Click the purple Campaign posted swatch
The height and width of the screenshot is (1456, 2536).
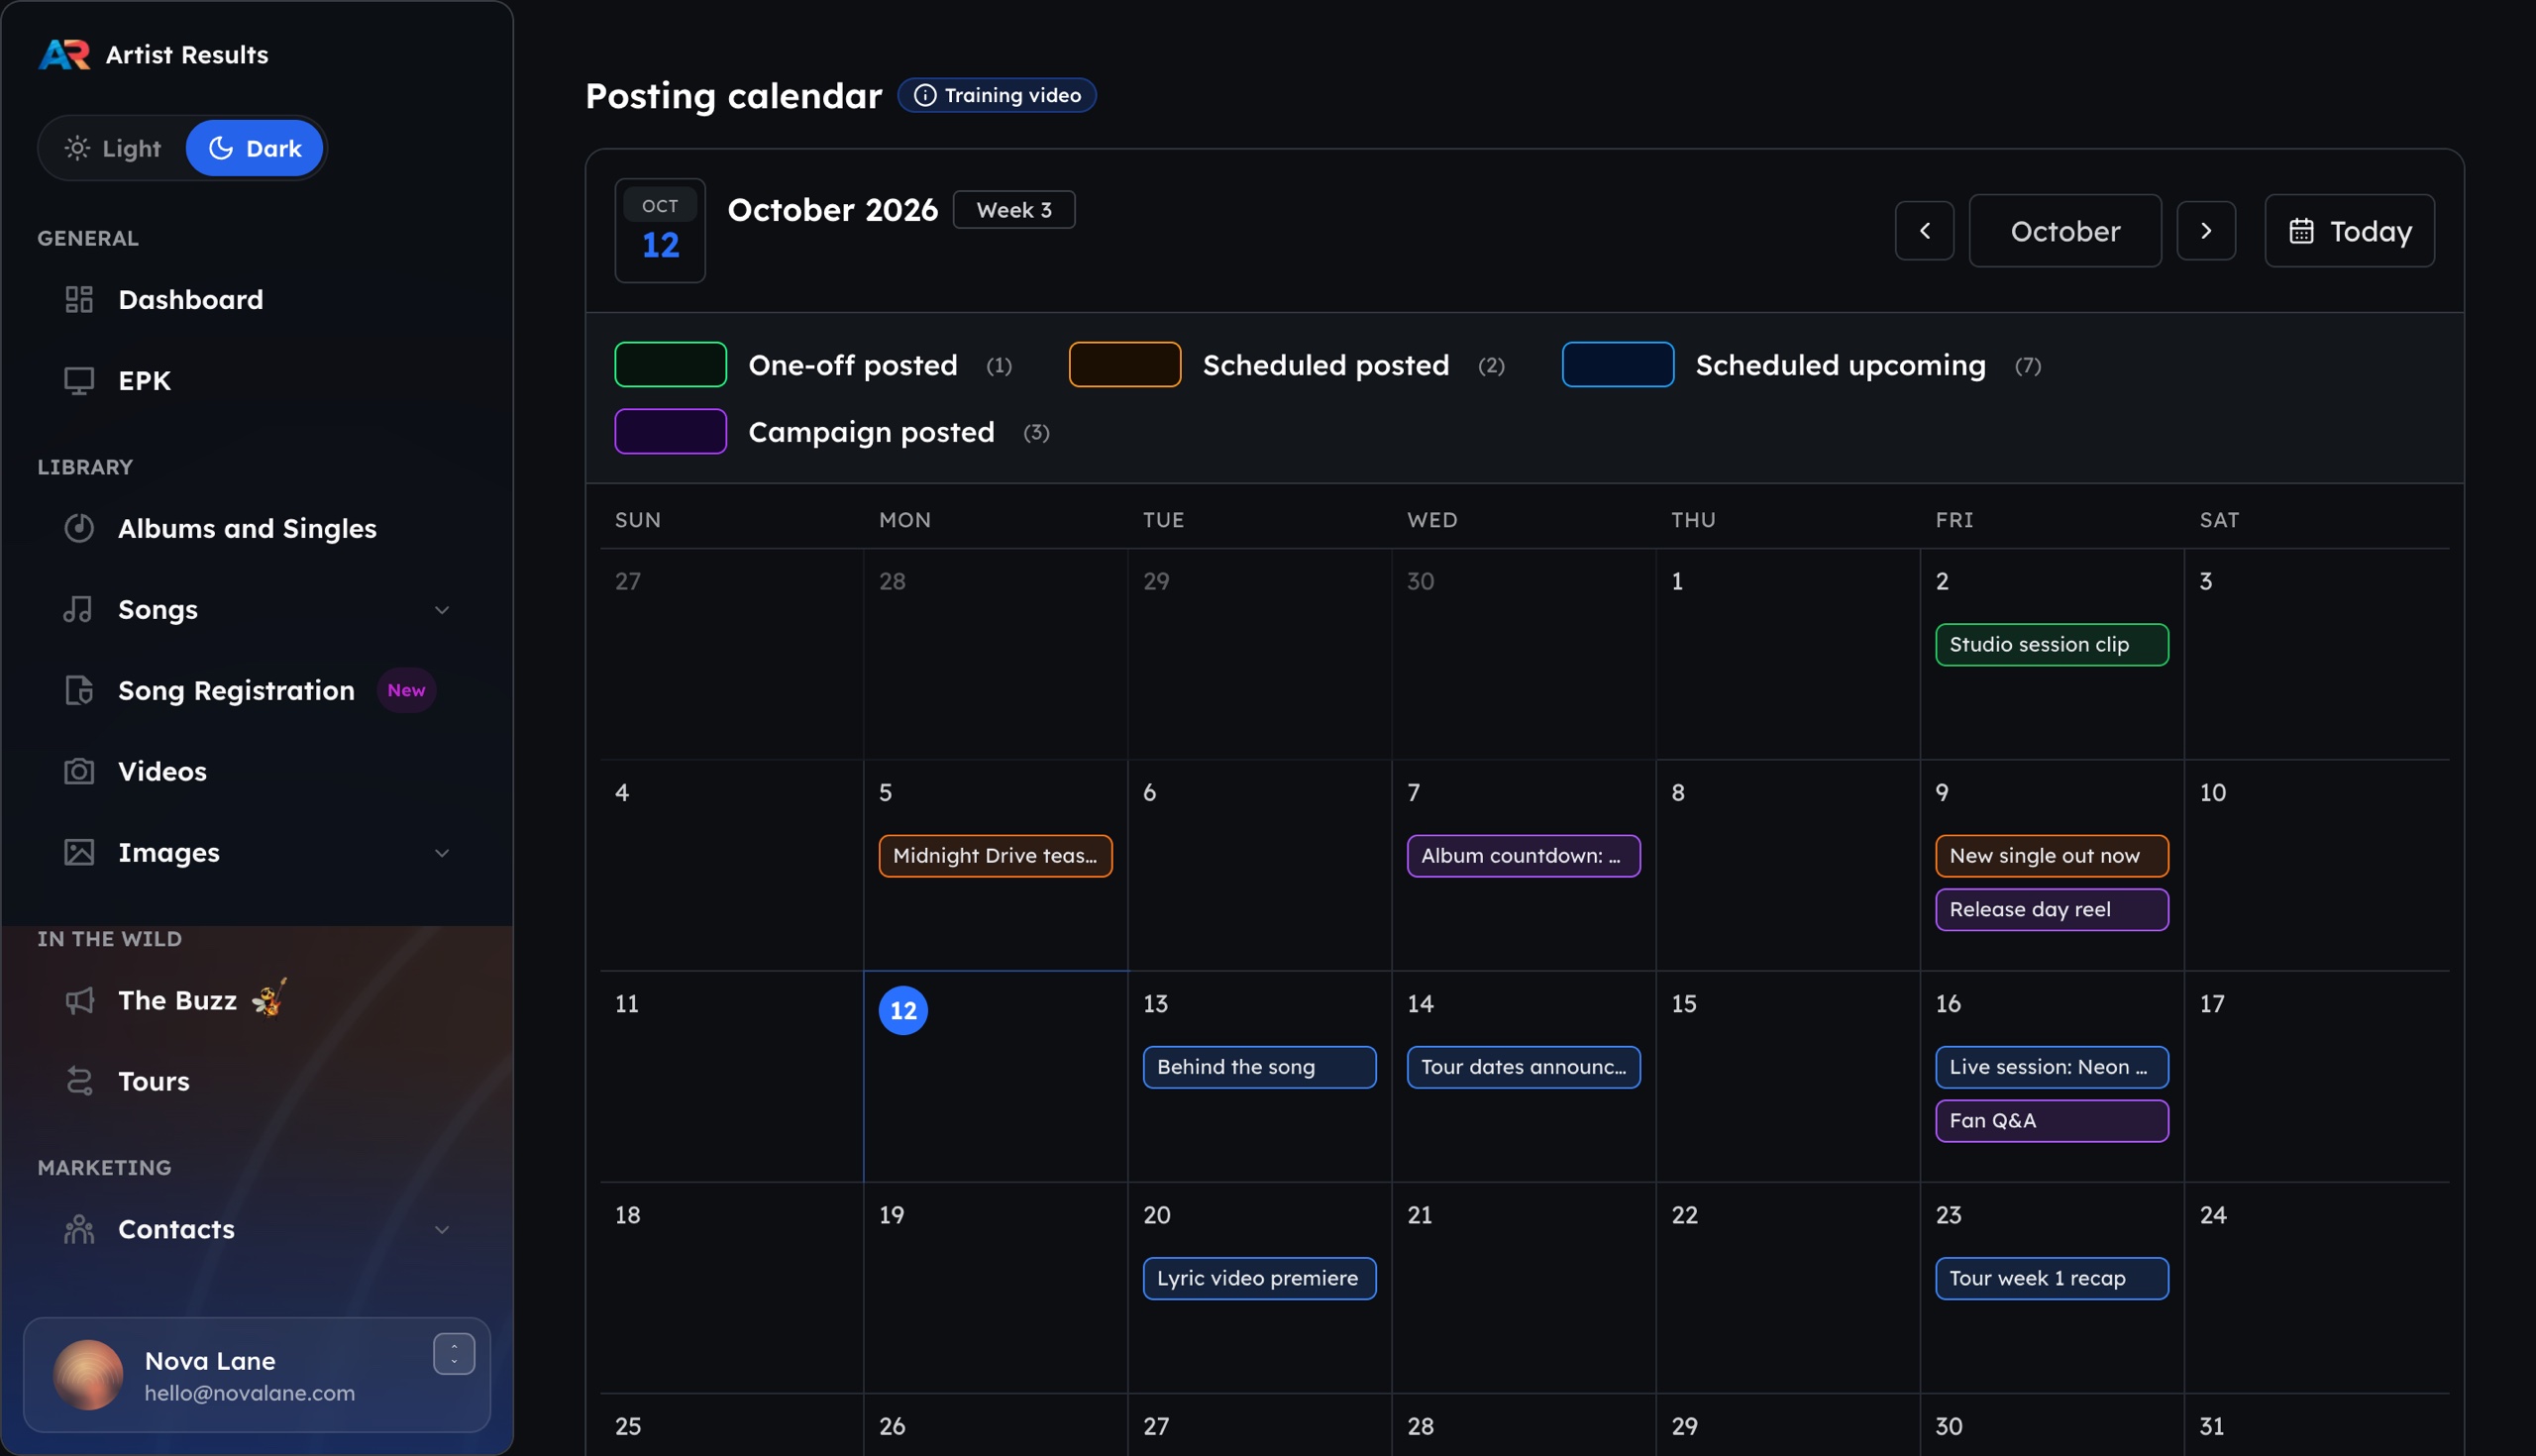(x=670, y=432)
